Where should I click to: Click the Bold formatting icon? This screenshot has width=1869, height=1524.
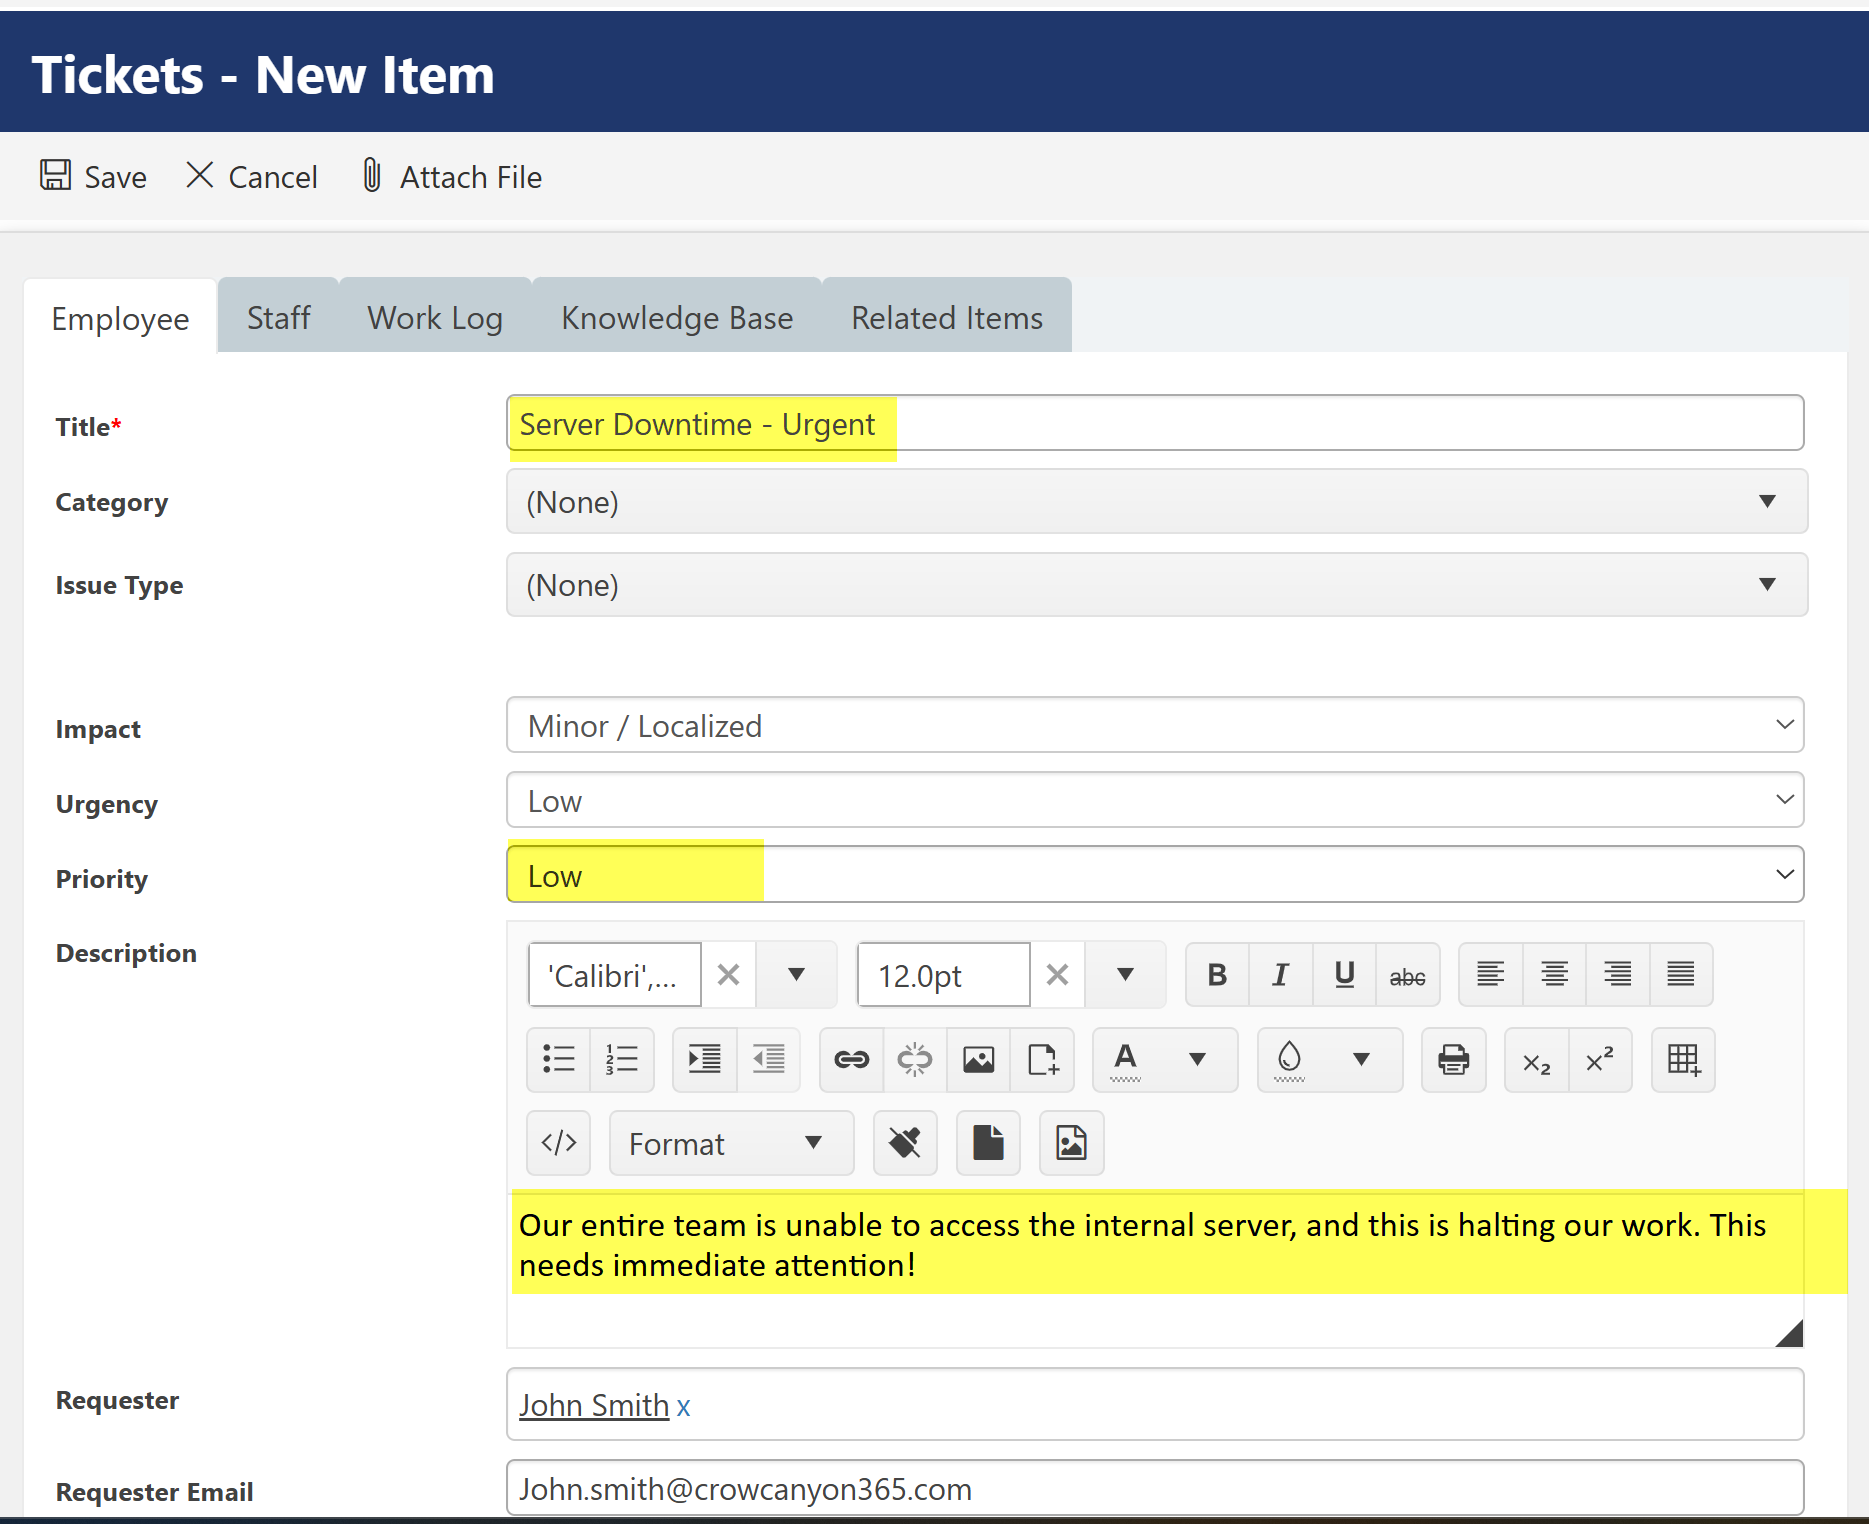(1216, 975)
